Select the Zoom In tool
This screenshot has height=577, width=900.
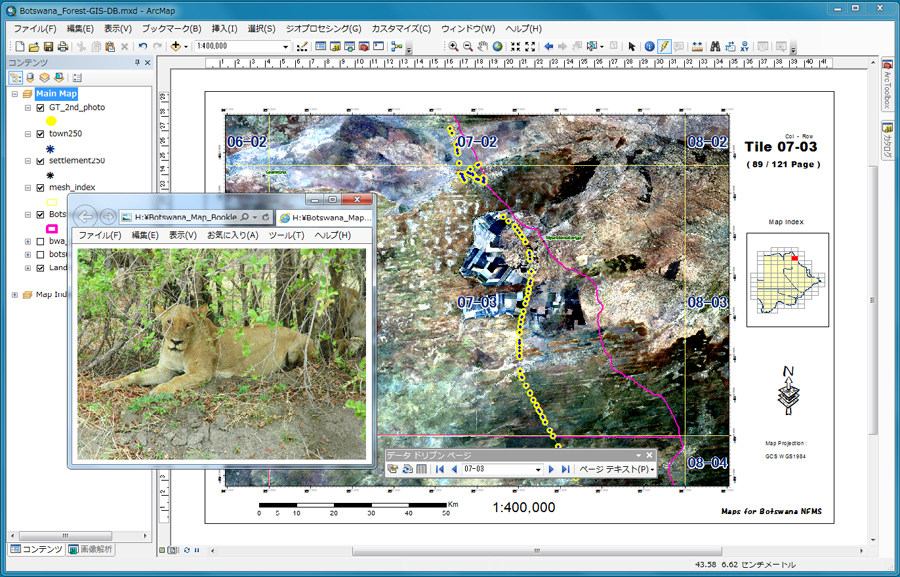(x=453, y=47)
